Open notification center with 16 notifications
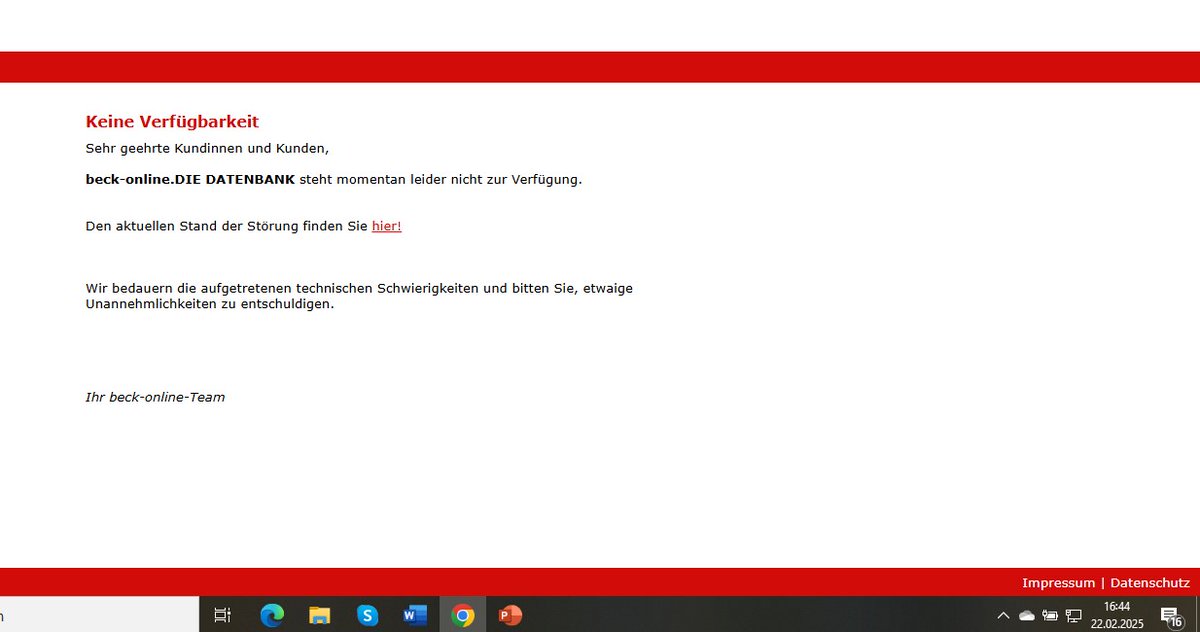1200x632 pixels. coord(1171,615)
